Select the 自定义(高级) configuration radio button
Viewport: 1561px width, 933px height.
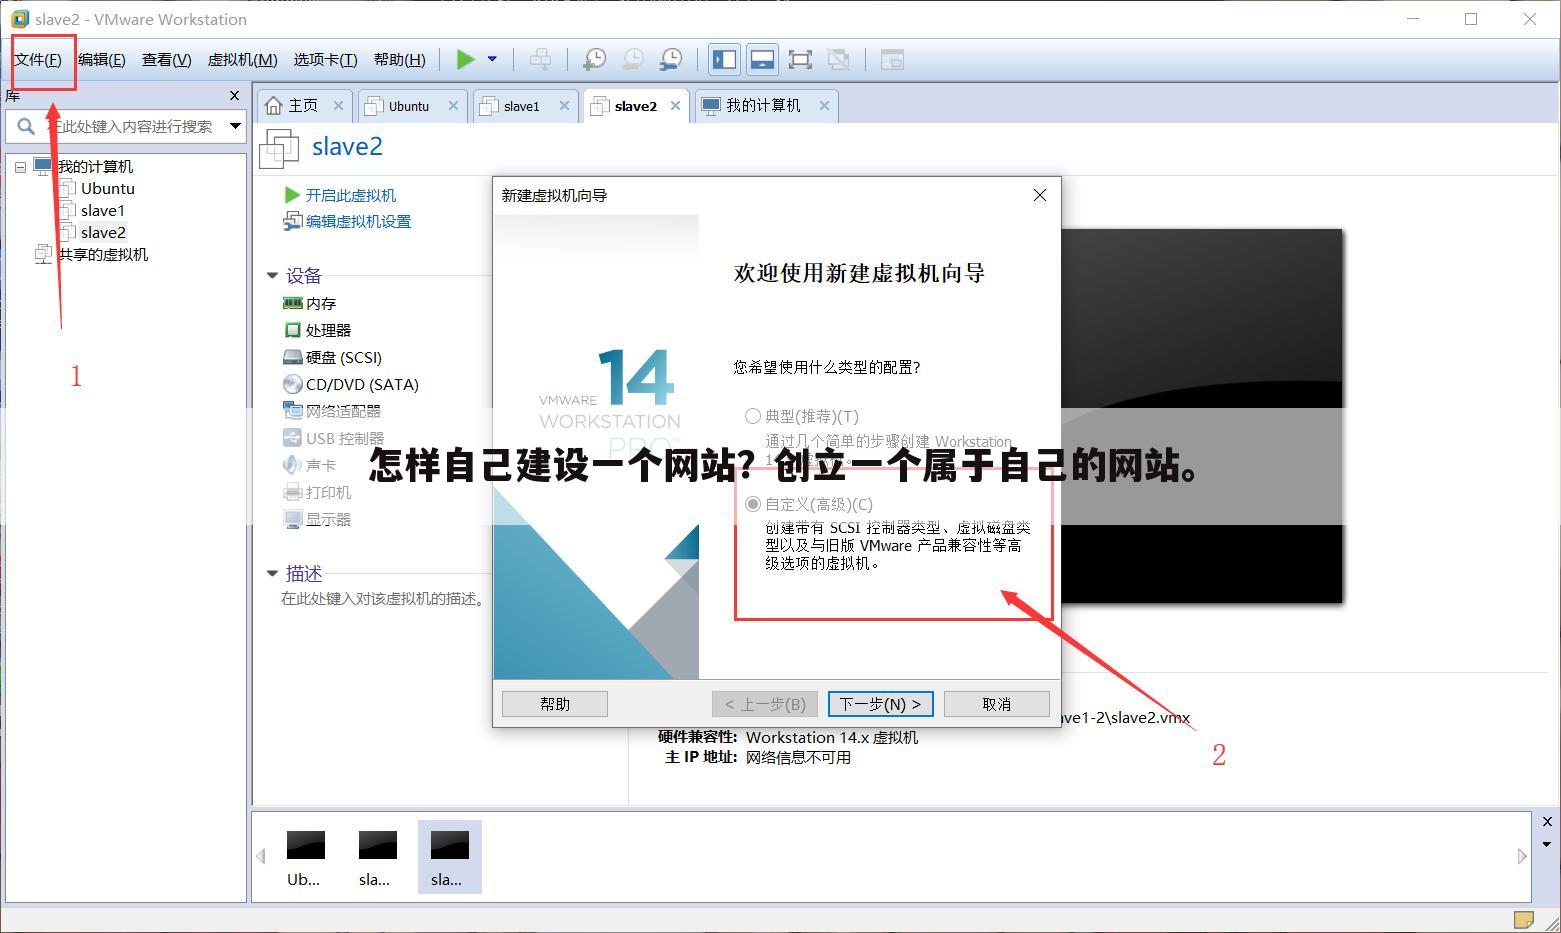[753, 504]
